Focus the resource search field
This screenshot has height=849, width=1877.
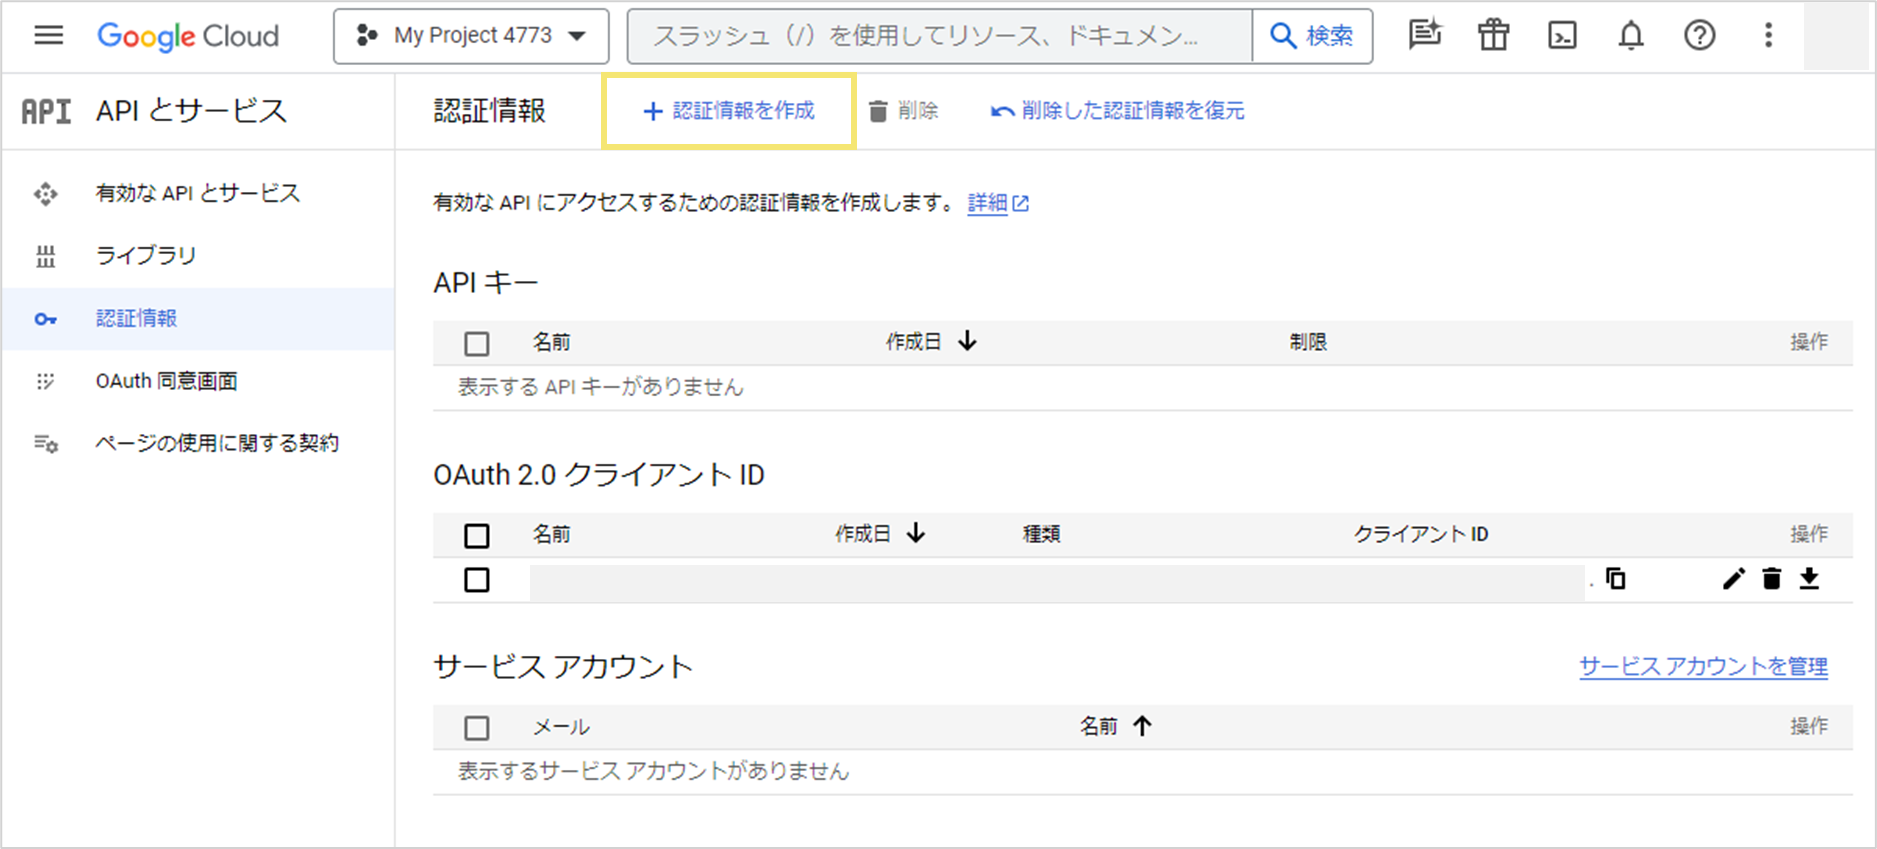(939, 36)
